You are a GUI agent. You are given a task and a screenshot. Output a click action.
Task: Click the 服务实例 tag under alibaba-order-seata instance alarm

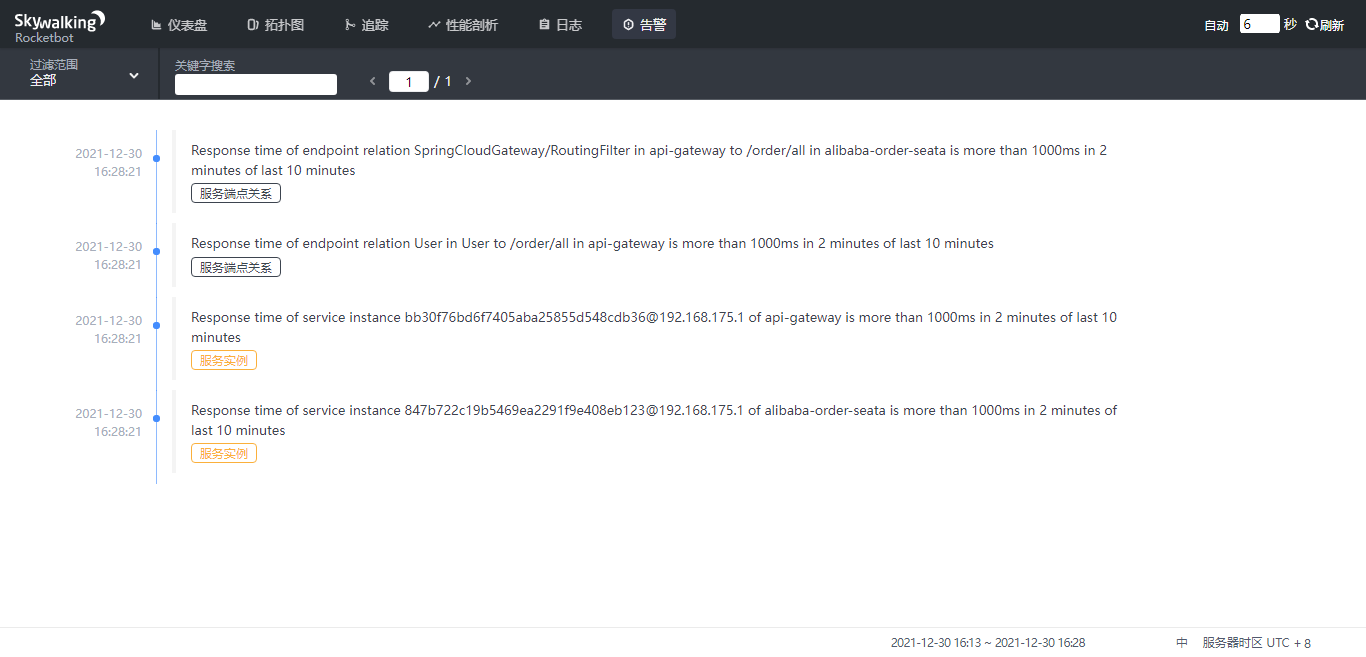point(224,453)
